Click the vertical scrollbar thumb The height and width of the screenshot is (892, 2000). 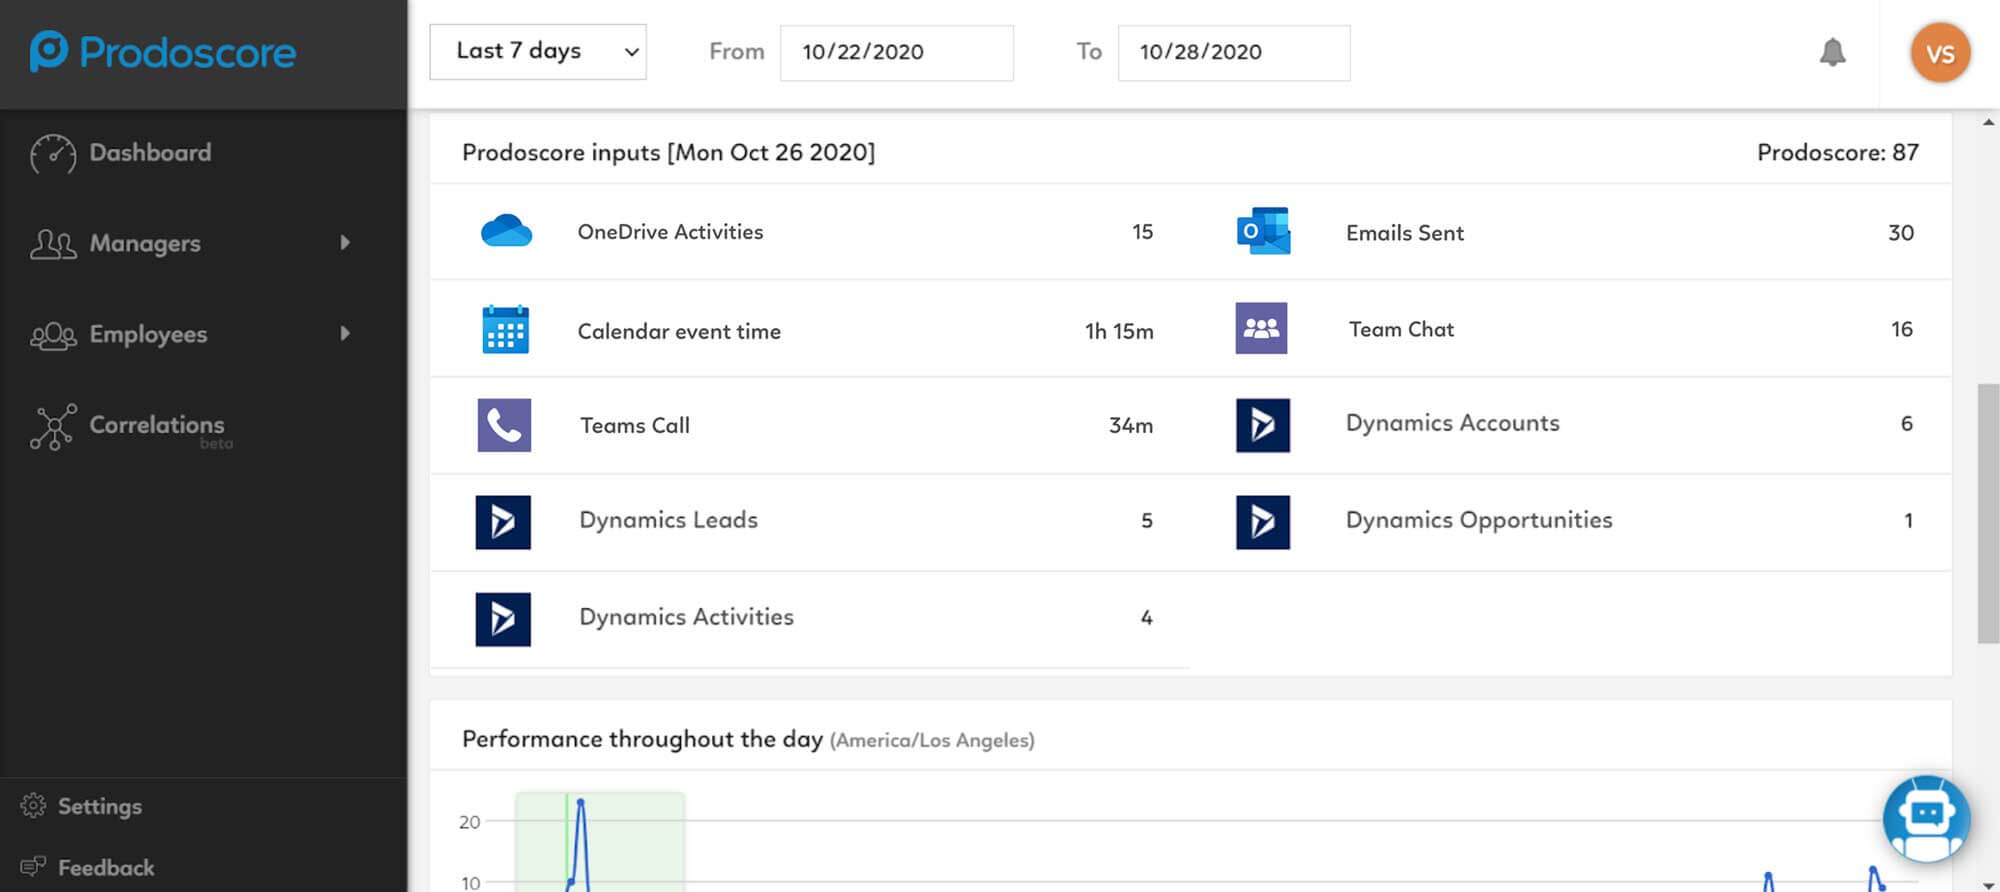[1988, 513]
